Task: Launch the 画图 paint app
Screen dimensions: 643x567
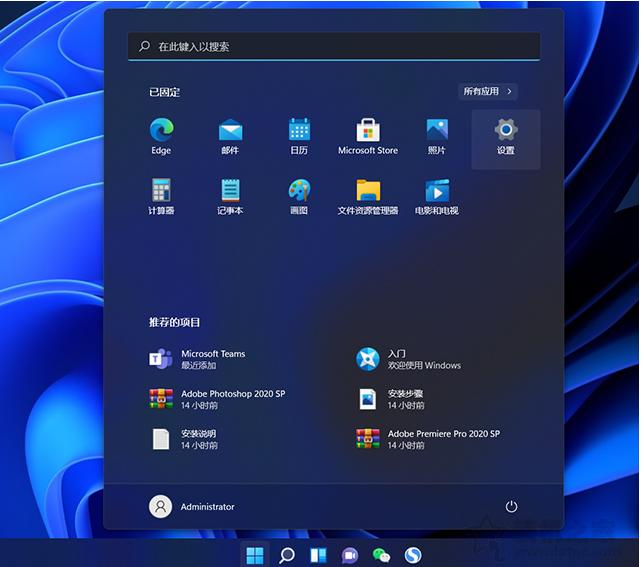Action: click(299, 197)
